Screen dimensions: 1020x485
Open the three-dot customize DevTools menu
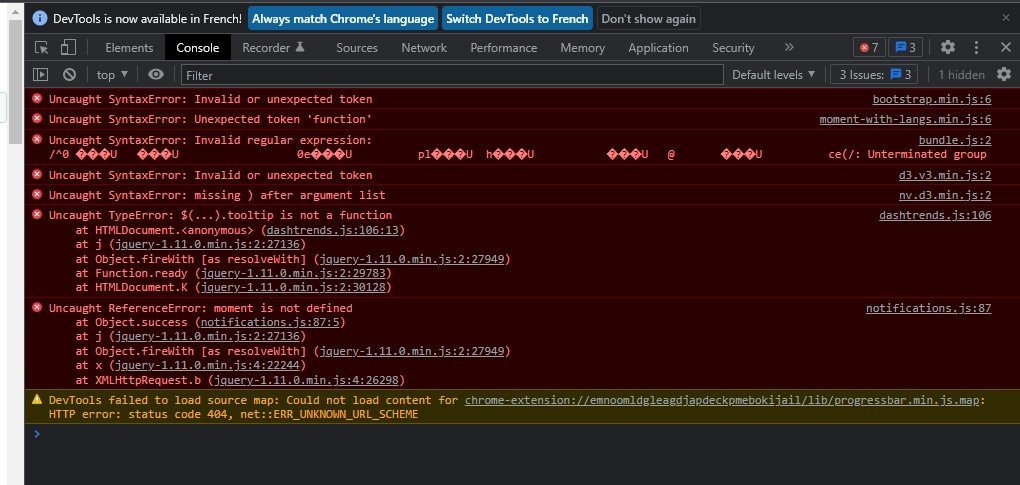coord(976,47)
